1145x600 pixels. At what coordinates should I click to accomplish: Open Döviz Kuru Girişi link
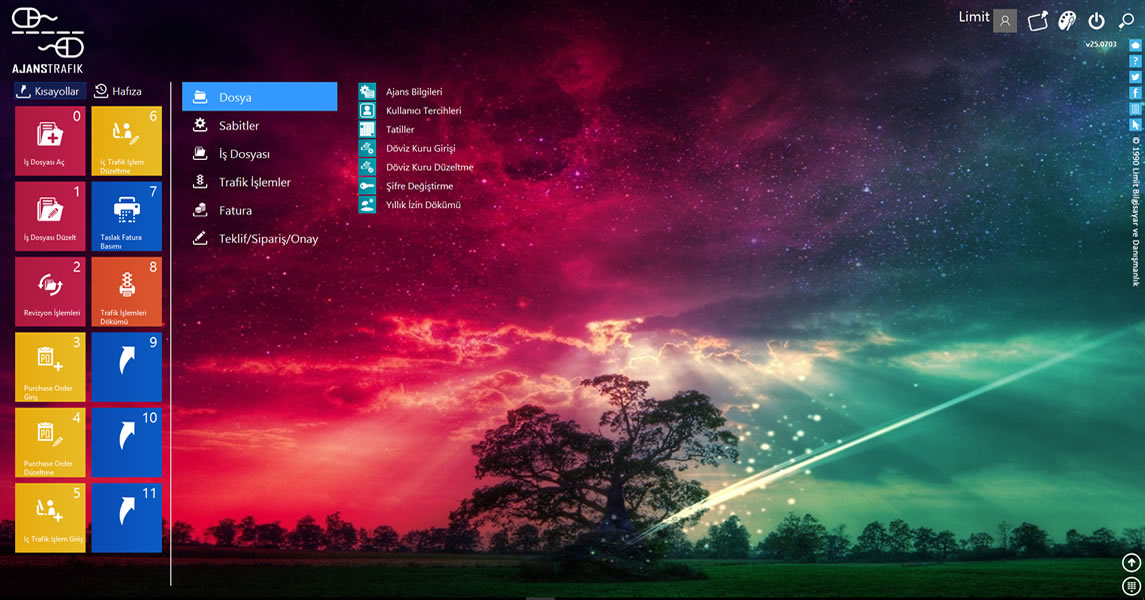420,148
